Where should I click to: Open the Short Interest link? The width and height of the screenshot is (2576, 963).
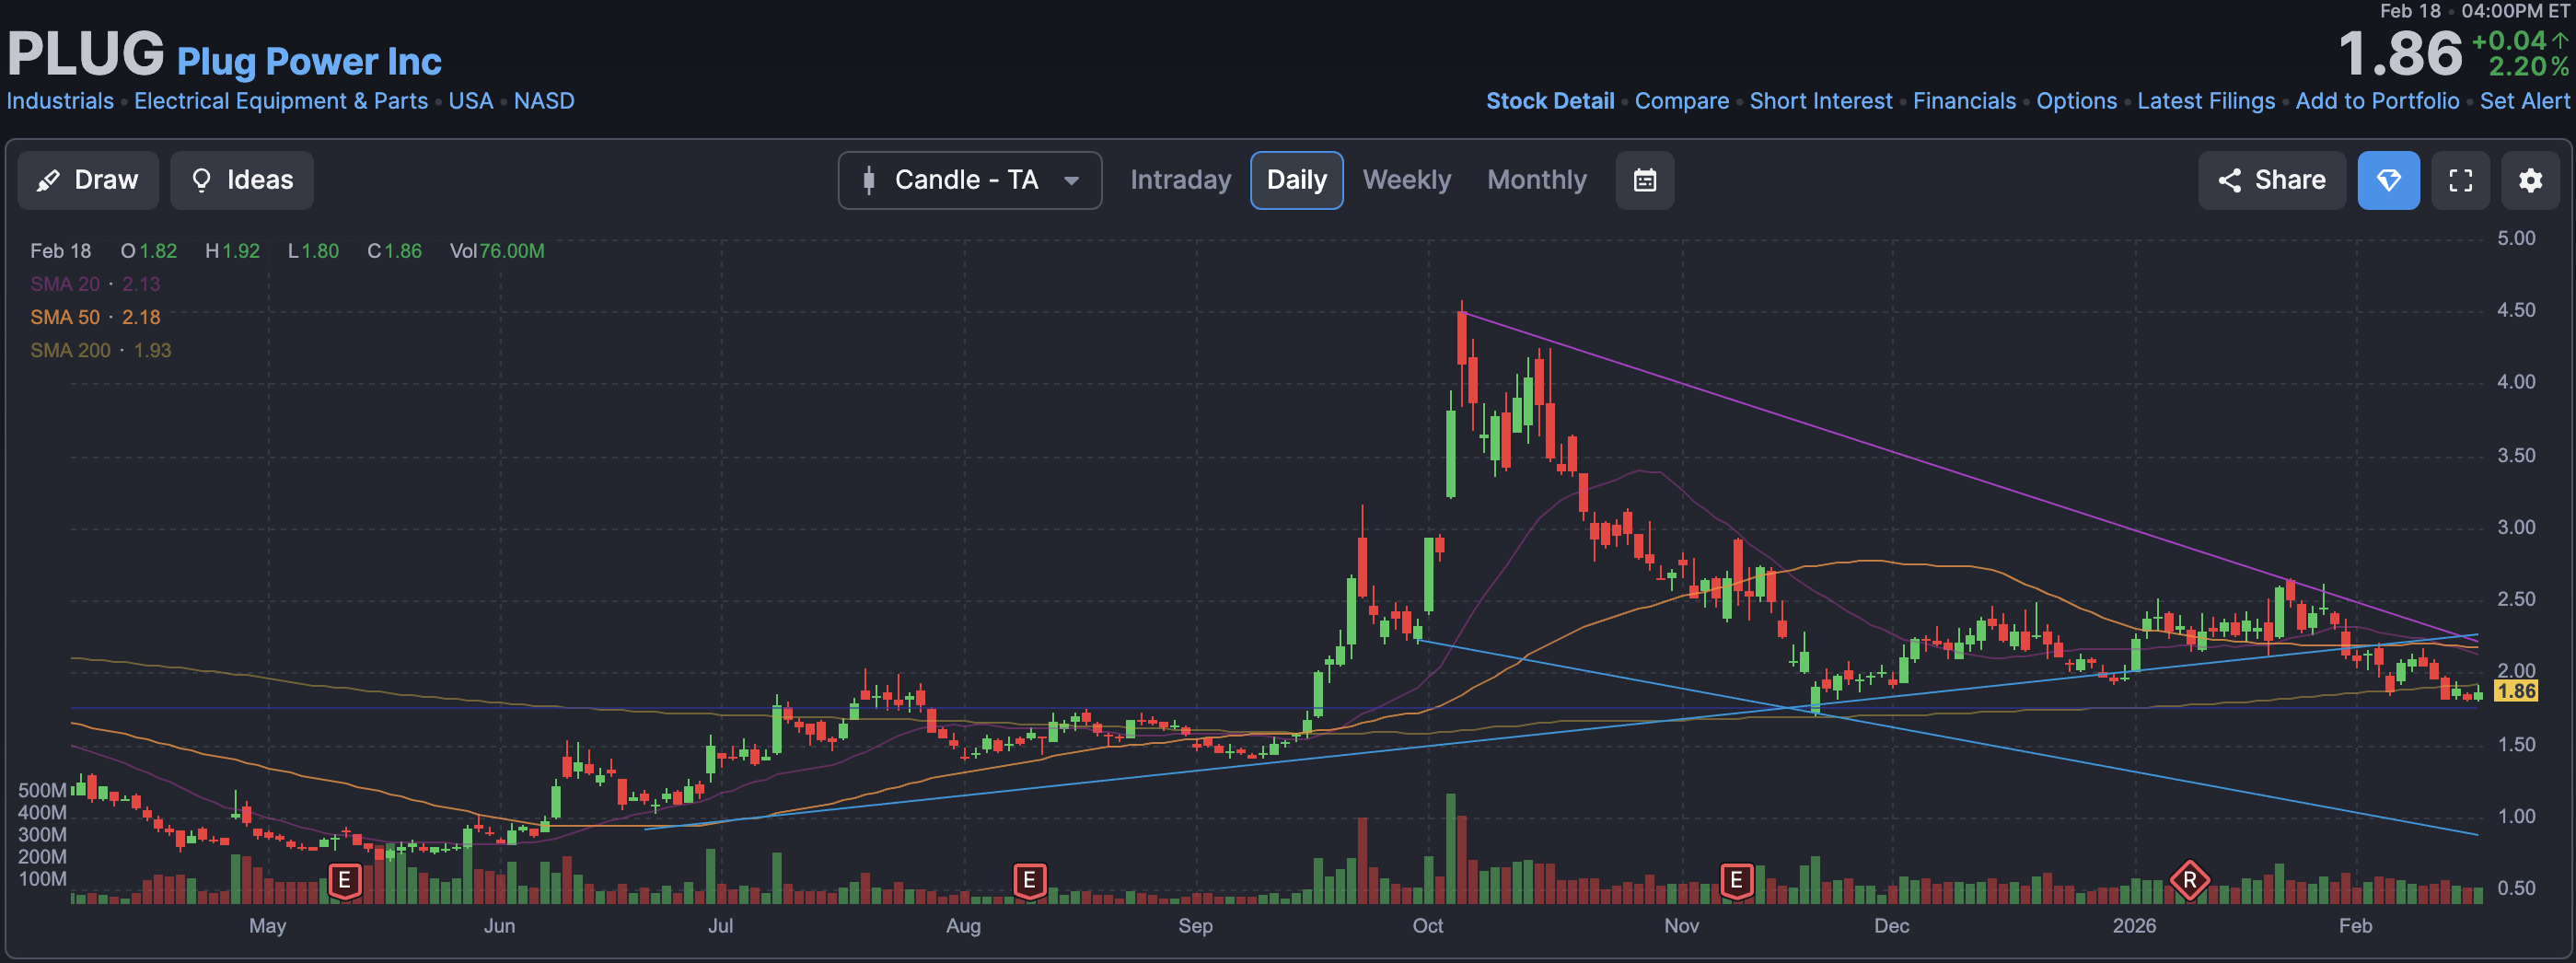pyautogui.click(x=1821, y=101)
